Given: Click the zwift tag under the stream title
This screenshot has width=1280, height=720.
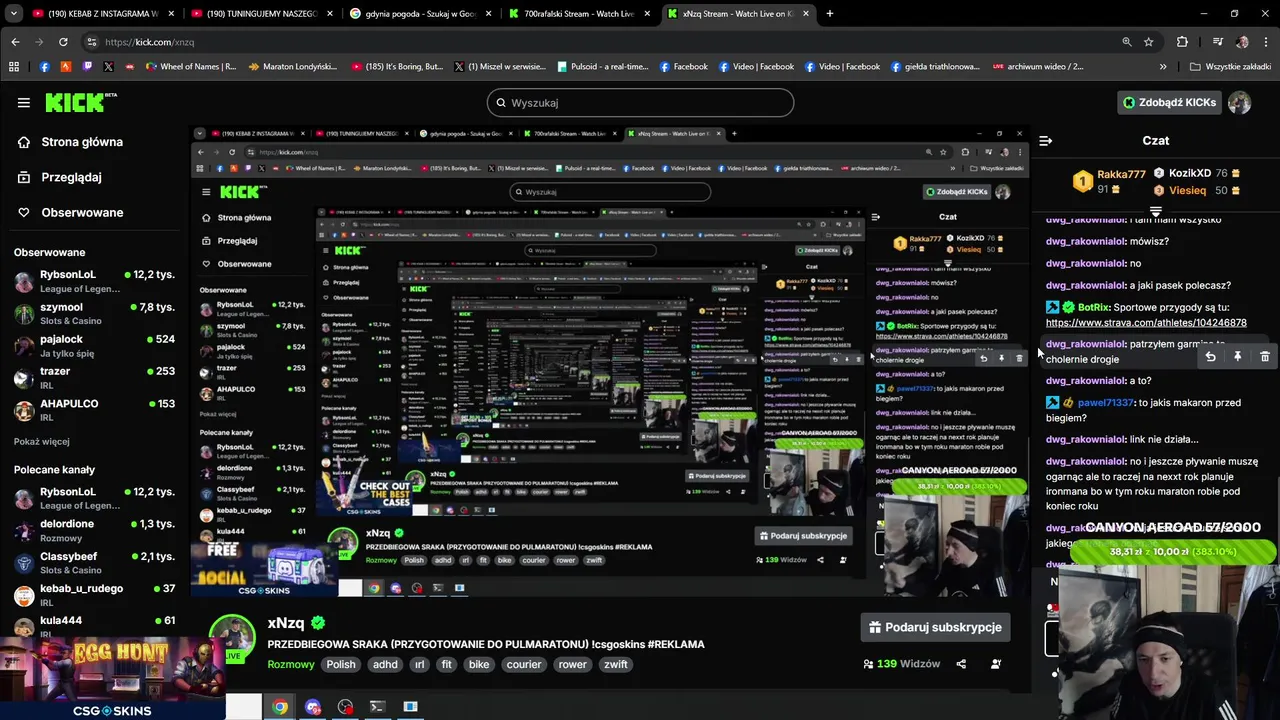Looking at the screenshot, I should point(616,664).
